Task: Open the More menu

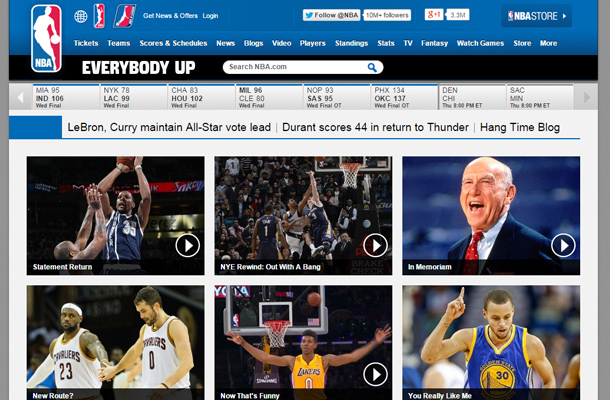Action: click(548, 43)
